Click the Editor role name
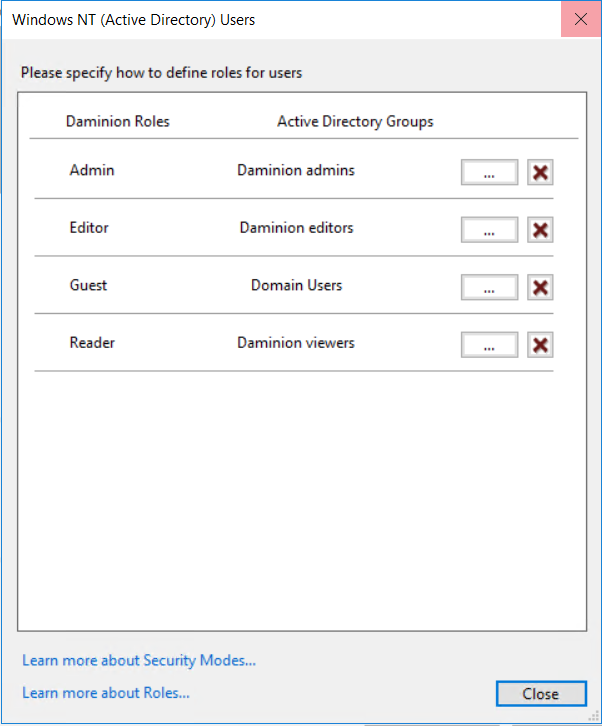602x726 pixels. click(x=89, y=228)
